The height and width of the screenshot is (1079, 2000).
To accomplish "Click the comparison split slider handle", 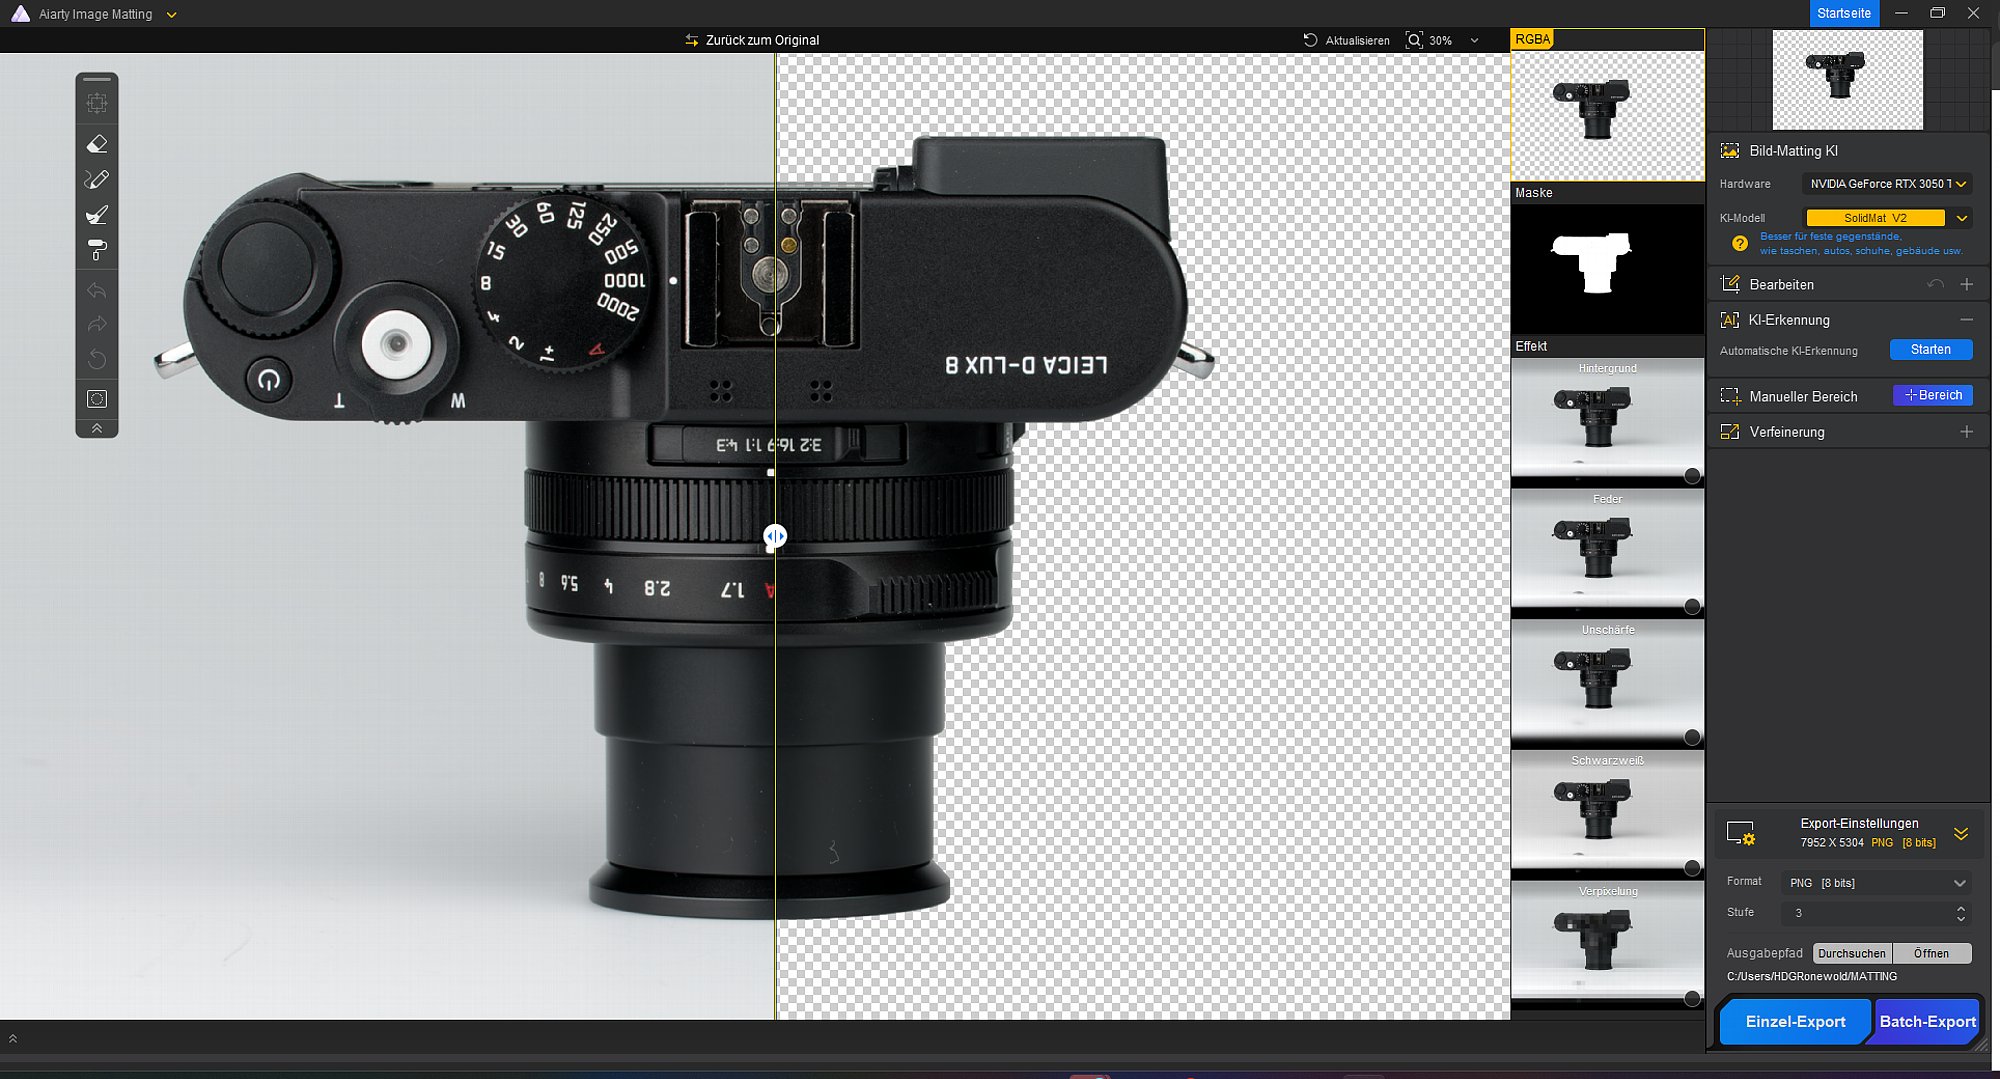I will tap(775, 536).
